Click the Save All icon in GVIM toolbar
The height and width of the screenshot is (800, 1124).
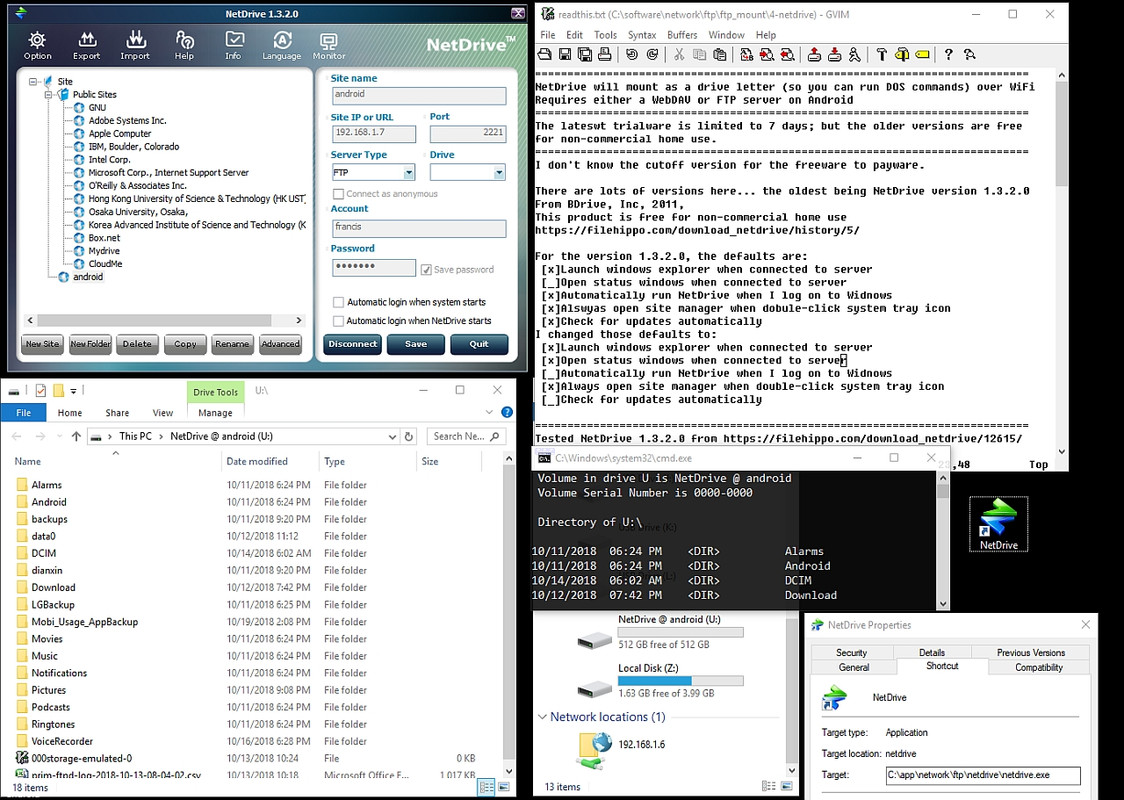[585, 54]
